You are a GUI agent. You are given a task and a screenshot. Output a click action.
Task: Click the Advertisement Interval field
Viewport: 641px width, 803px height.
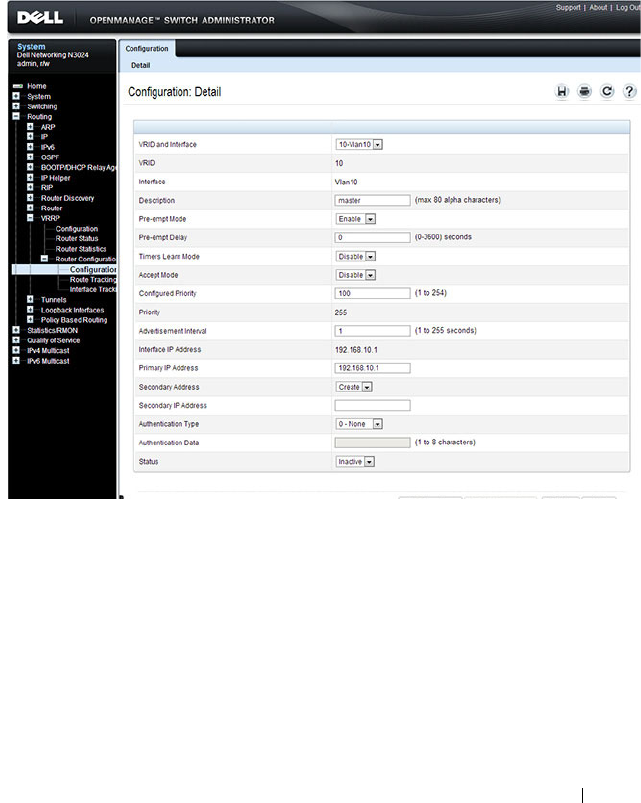point(372,331)
